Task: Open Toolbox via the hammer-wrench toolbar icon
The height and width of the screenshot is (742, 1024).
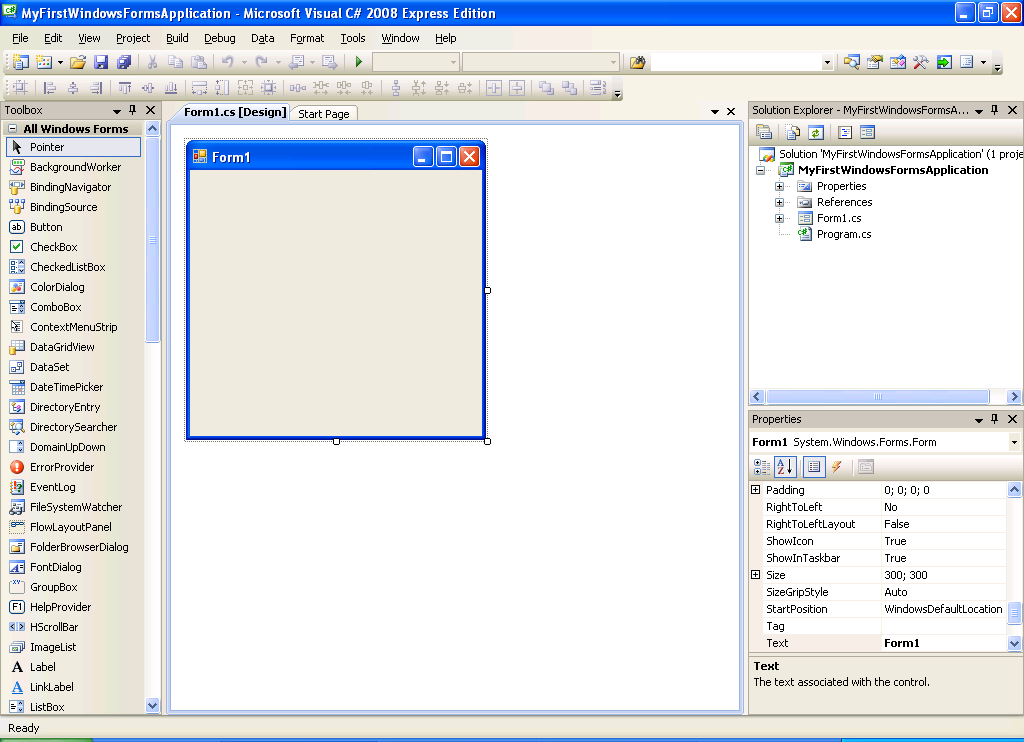Action: point(921,62)
